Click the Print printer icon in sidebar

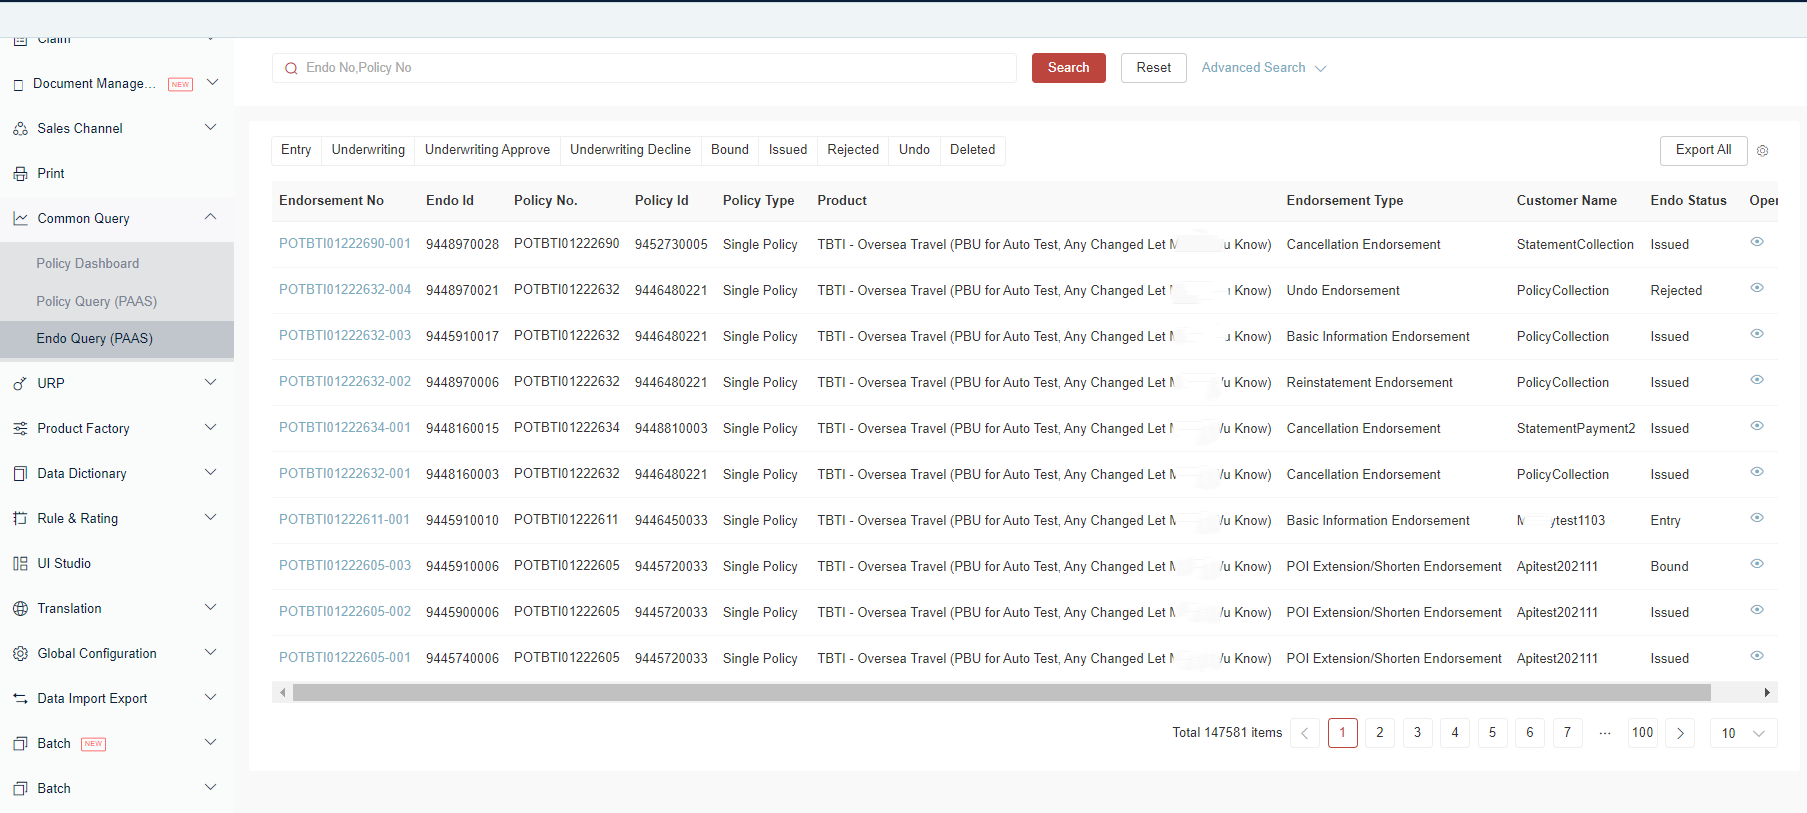pyautogui.click(x=20, y=174)
